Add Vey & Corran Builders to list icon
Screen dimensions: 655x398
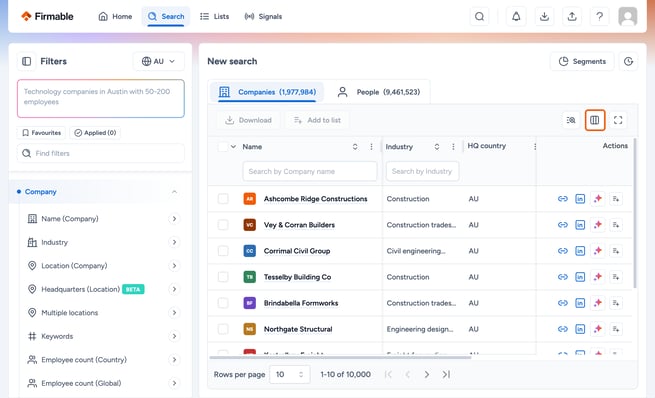point(616,225)
